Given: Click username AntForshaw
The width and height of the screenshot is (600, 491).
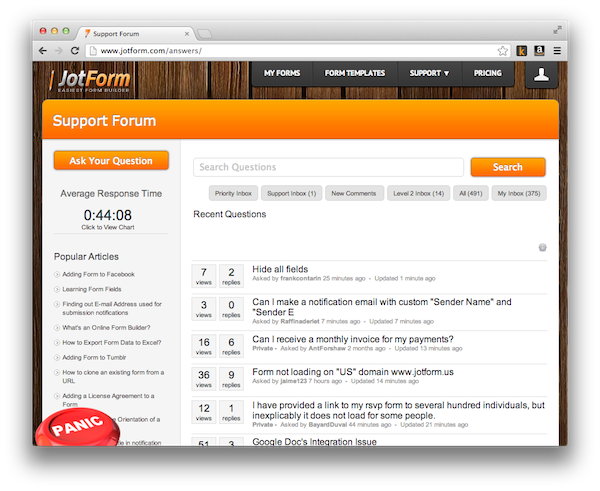Looking at the screenshot, I should click(x=327, y=349).
